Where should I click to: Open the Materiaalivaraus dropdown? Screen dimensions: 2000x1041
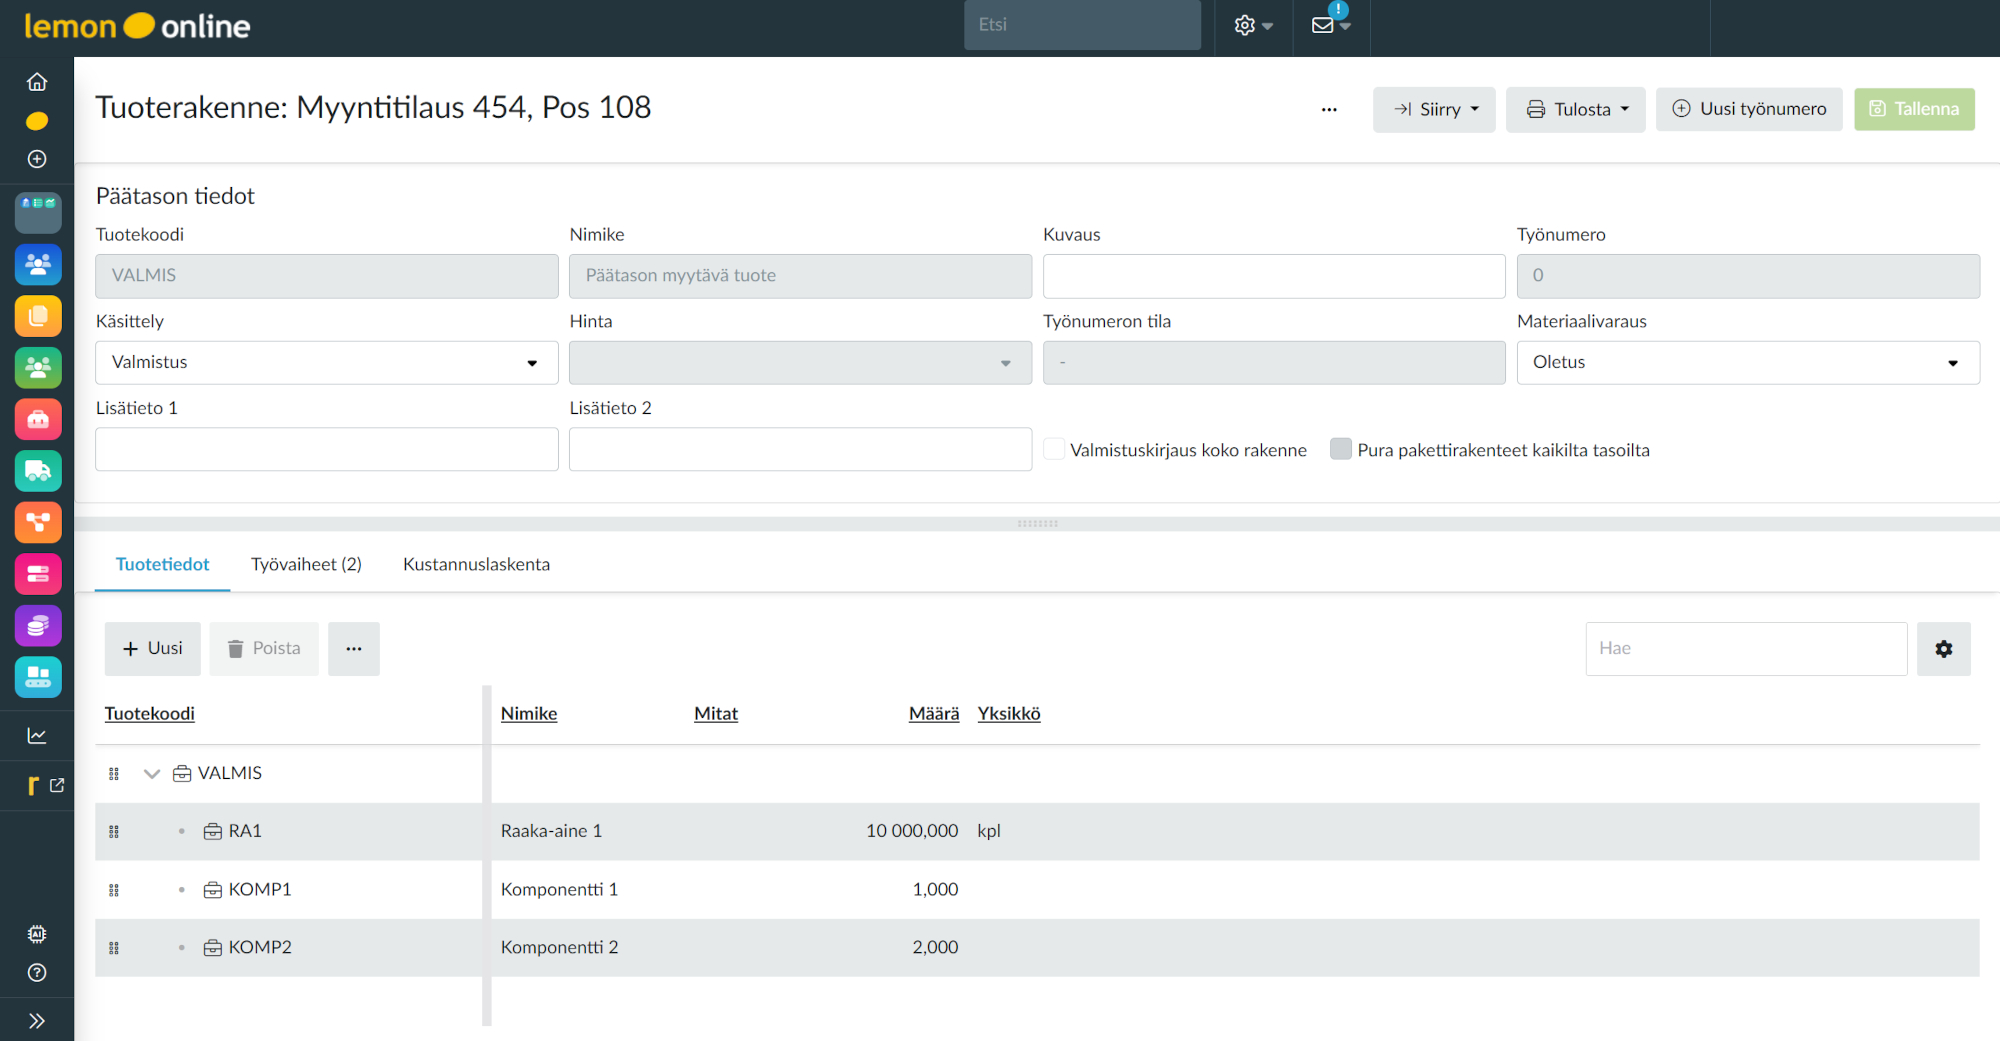(x=1747, y=363)
